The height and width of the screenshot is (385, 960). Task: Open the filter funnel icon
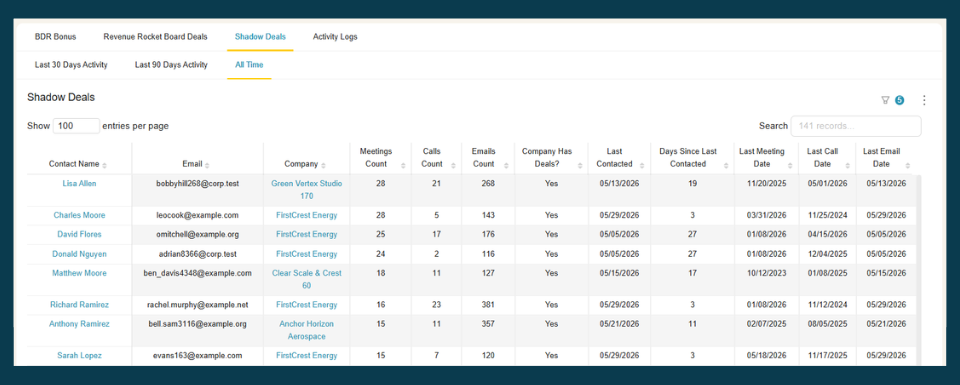[x=885, y=100]
